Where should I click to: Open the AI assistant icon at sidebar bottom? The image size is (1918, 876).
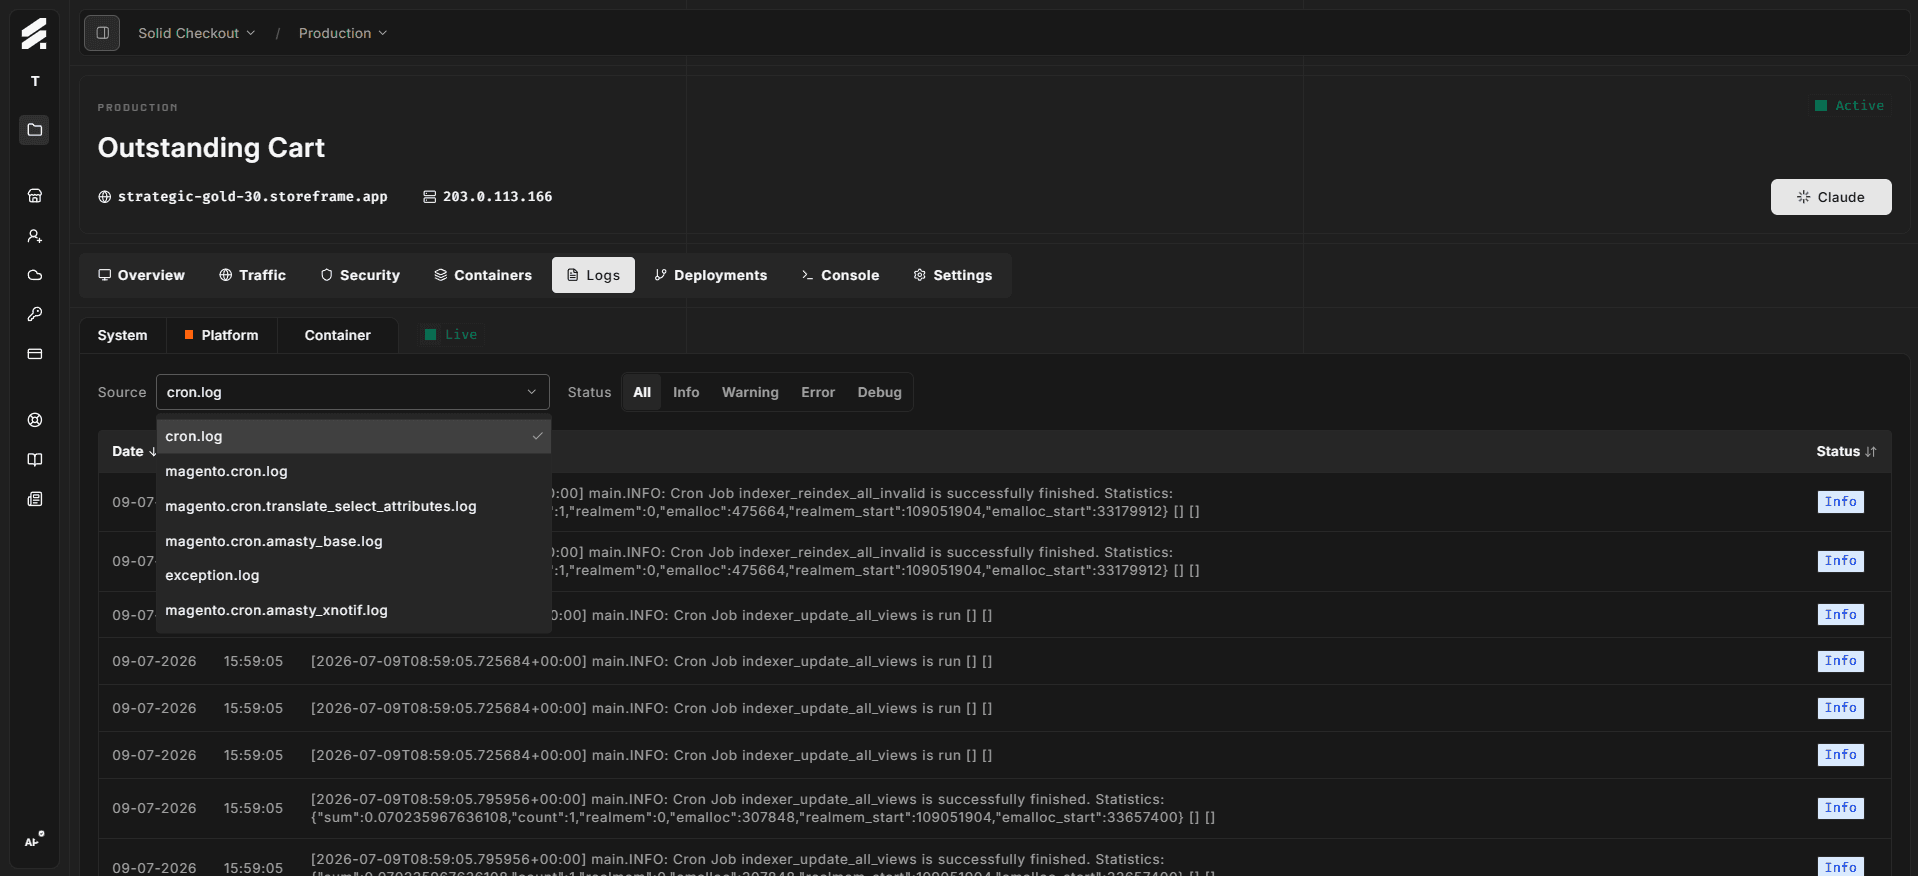[34, 840]
